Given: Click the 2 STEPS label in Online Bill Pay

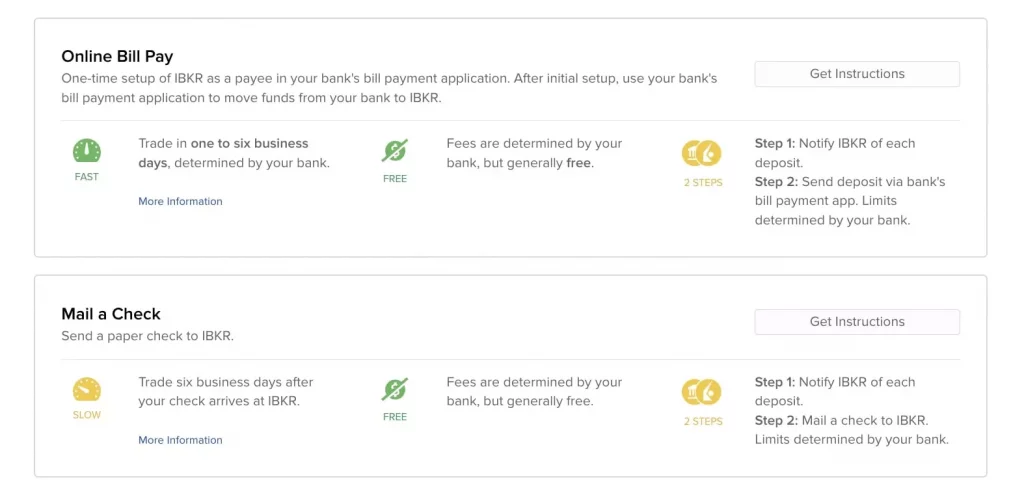Looking at the screenshot, I should pyautogui.click(x=702, y=183).
